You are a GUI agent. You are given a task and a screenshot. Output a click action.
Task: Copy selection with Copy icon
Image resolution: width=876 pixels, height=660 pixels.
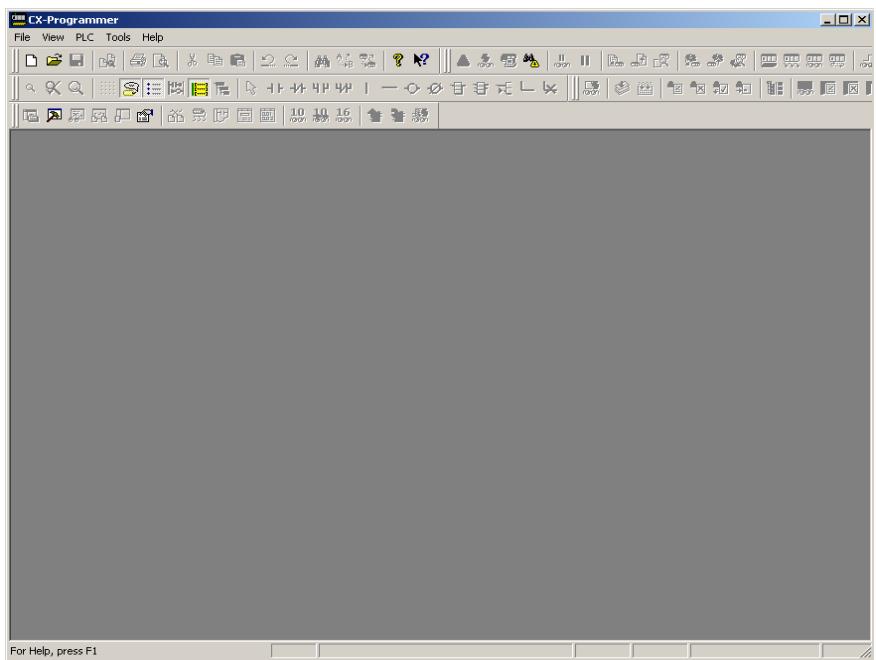click(215, 60)
